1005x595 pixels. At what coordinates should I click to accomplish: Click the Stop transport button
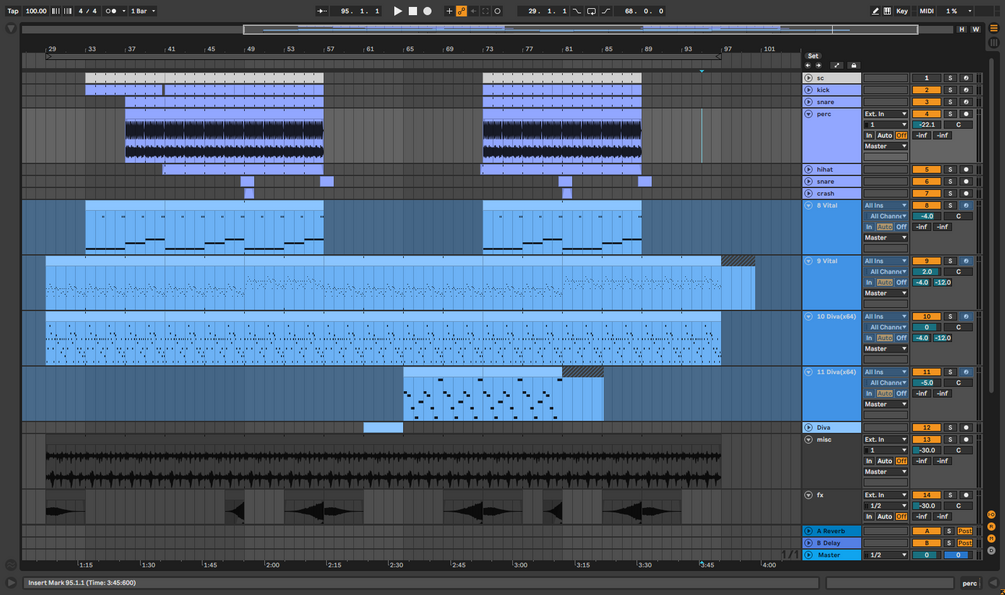pyautogui.click(x=413, y=11)
